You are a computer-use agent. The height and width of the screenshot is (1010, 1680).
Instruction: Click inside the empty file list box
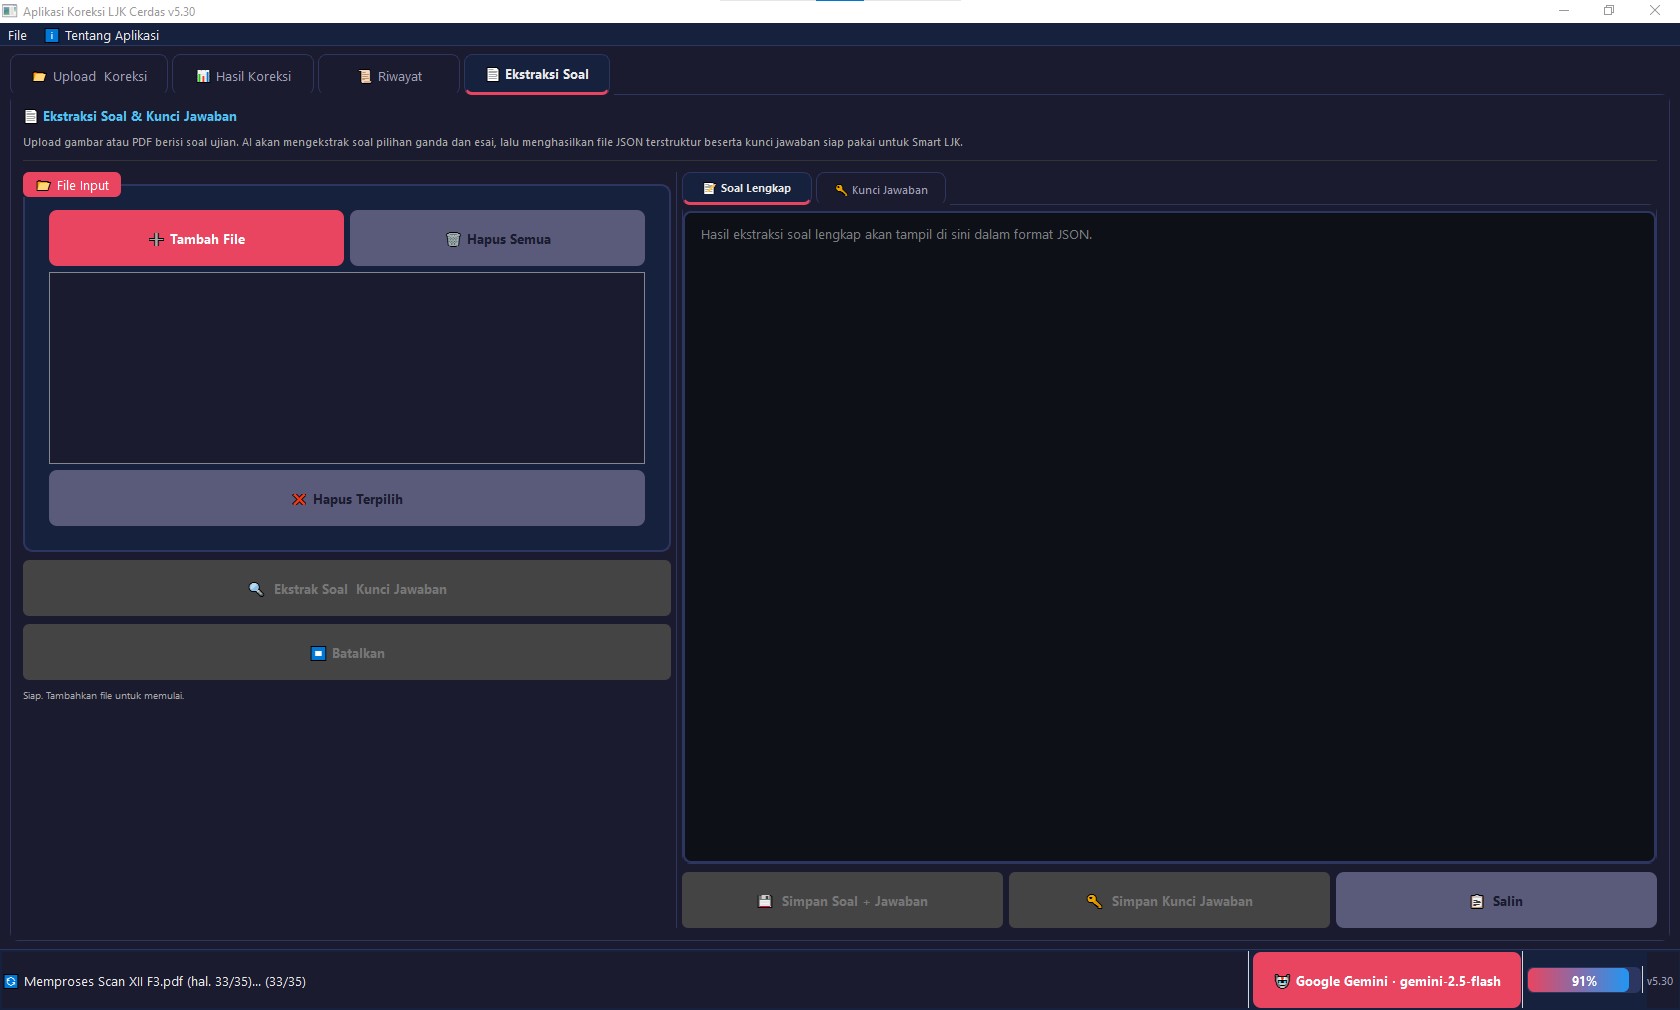(346, 368)
